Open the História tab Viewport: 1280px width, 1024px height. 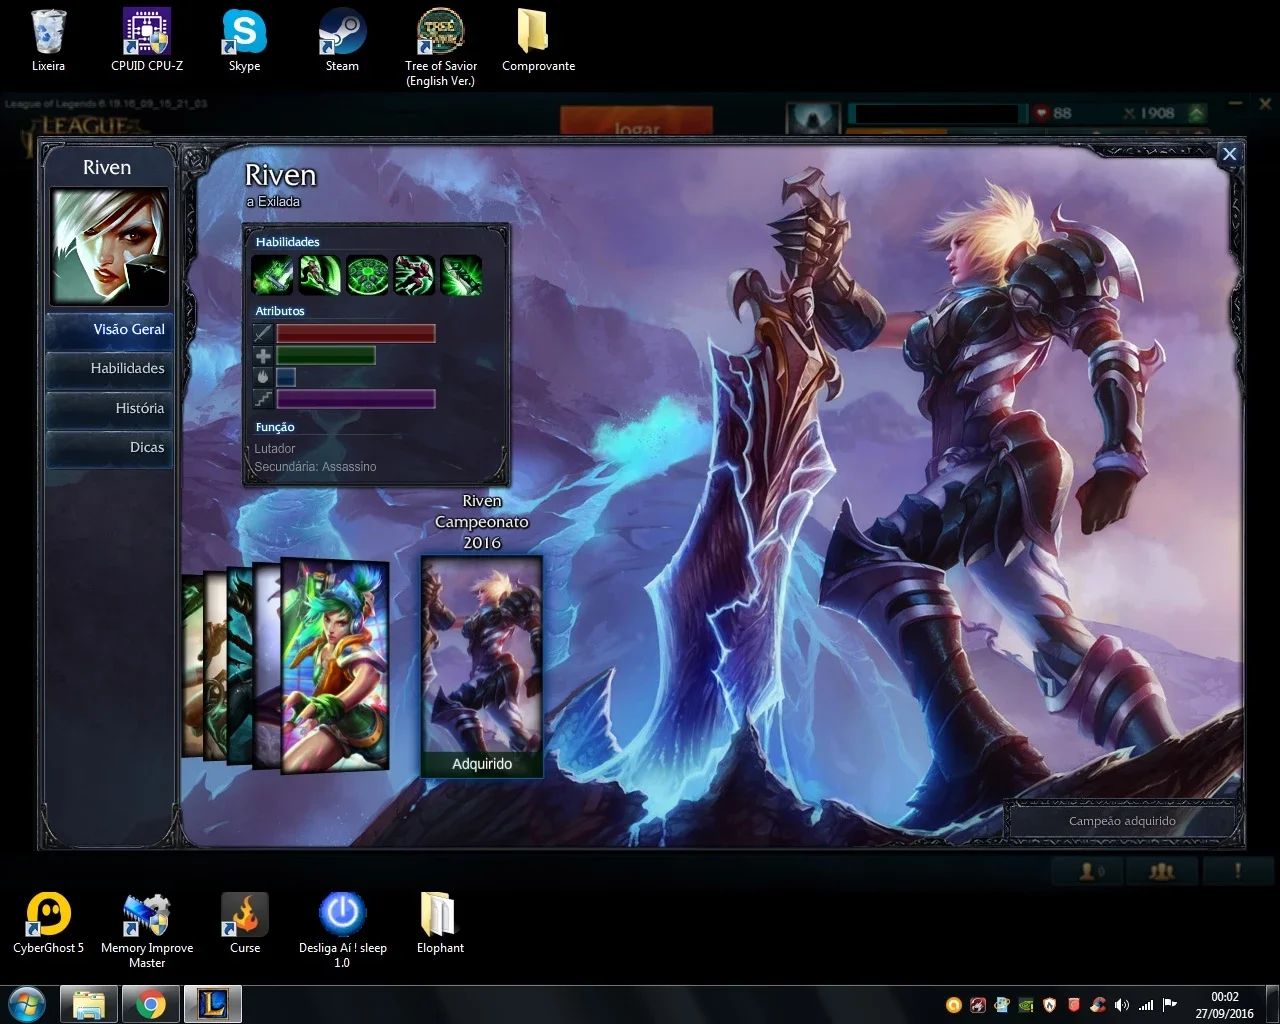tap(109, 409)
